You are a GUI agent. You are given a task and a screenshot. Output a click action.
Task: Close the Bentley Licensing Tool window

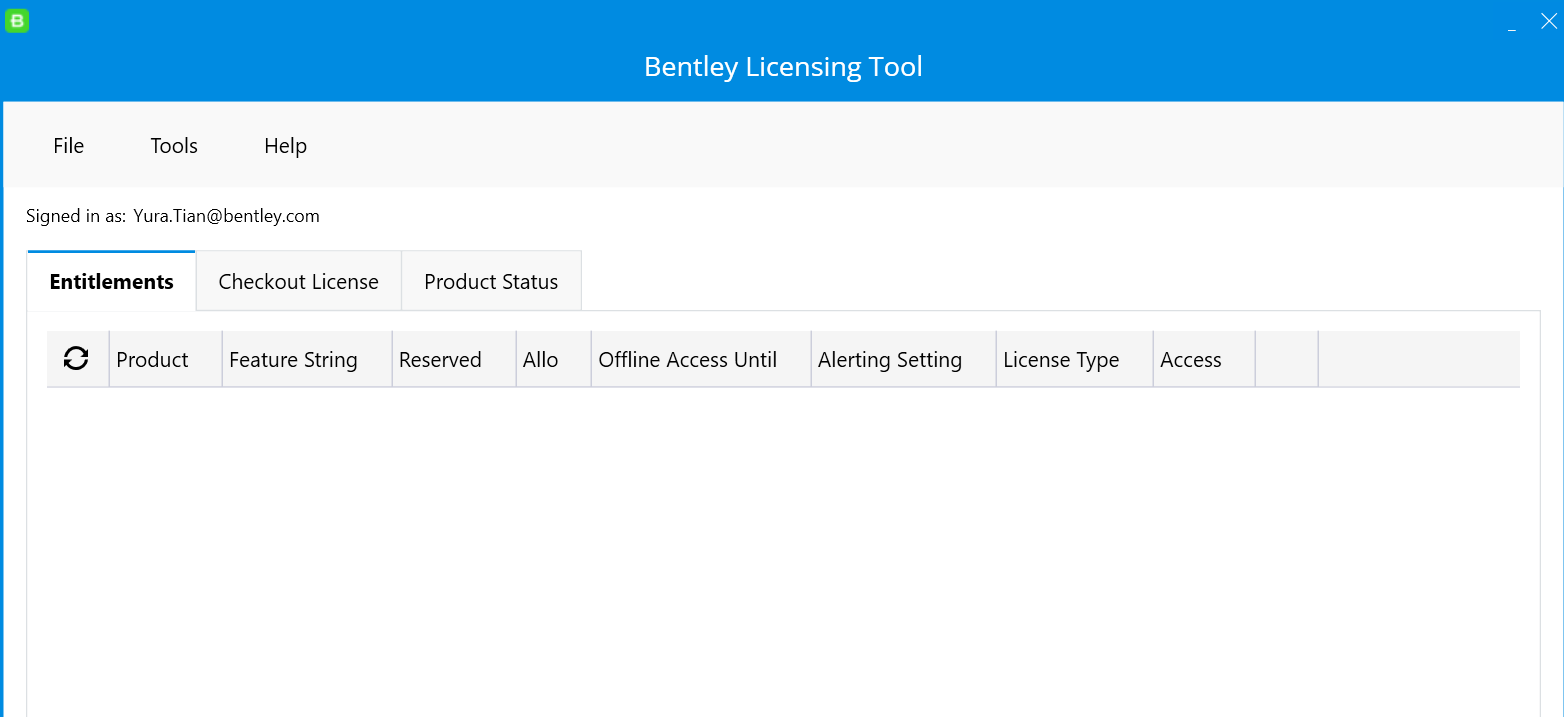coord(1548,22)
